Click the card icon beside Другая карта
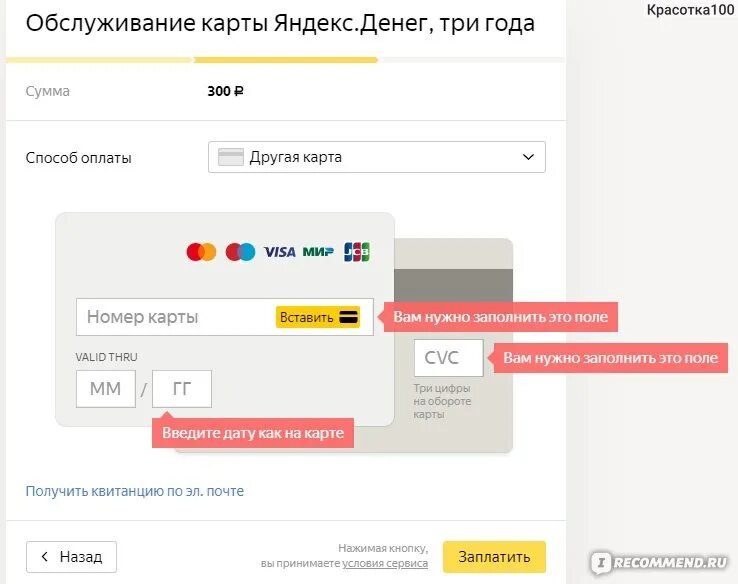This screenshot has height=584, width=738. point(231,157)
